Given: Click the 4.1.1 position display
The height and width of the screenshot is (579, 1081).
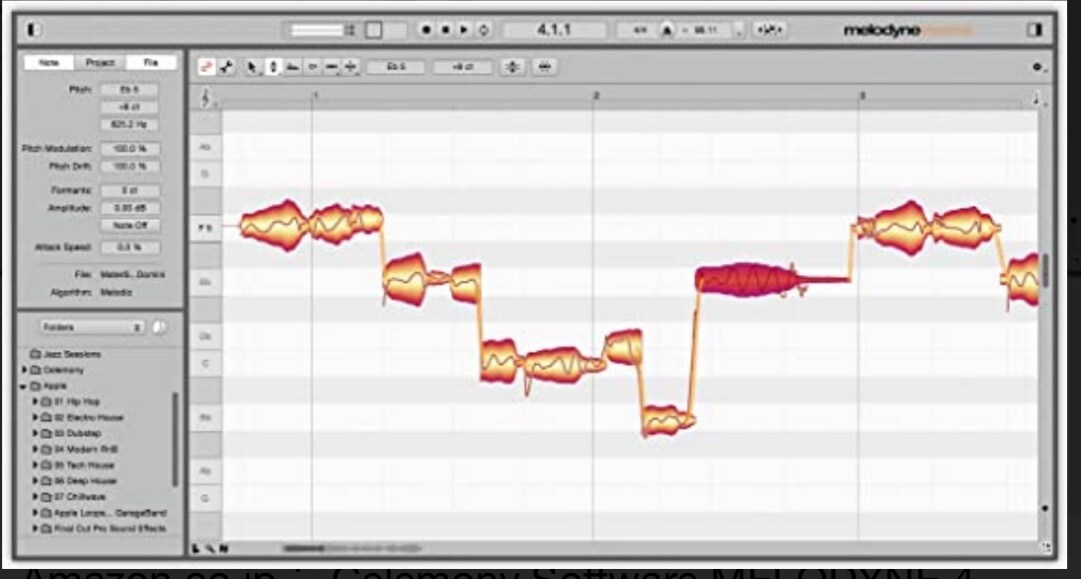Looking at the screenshot, I should click(554, 30).
